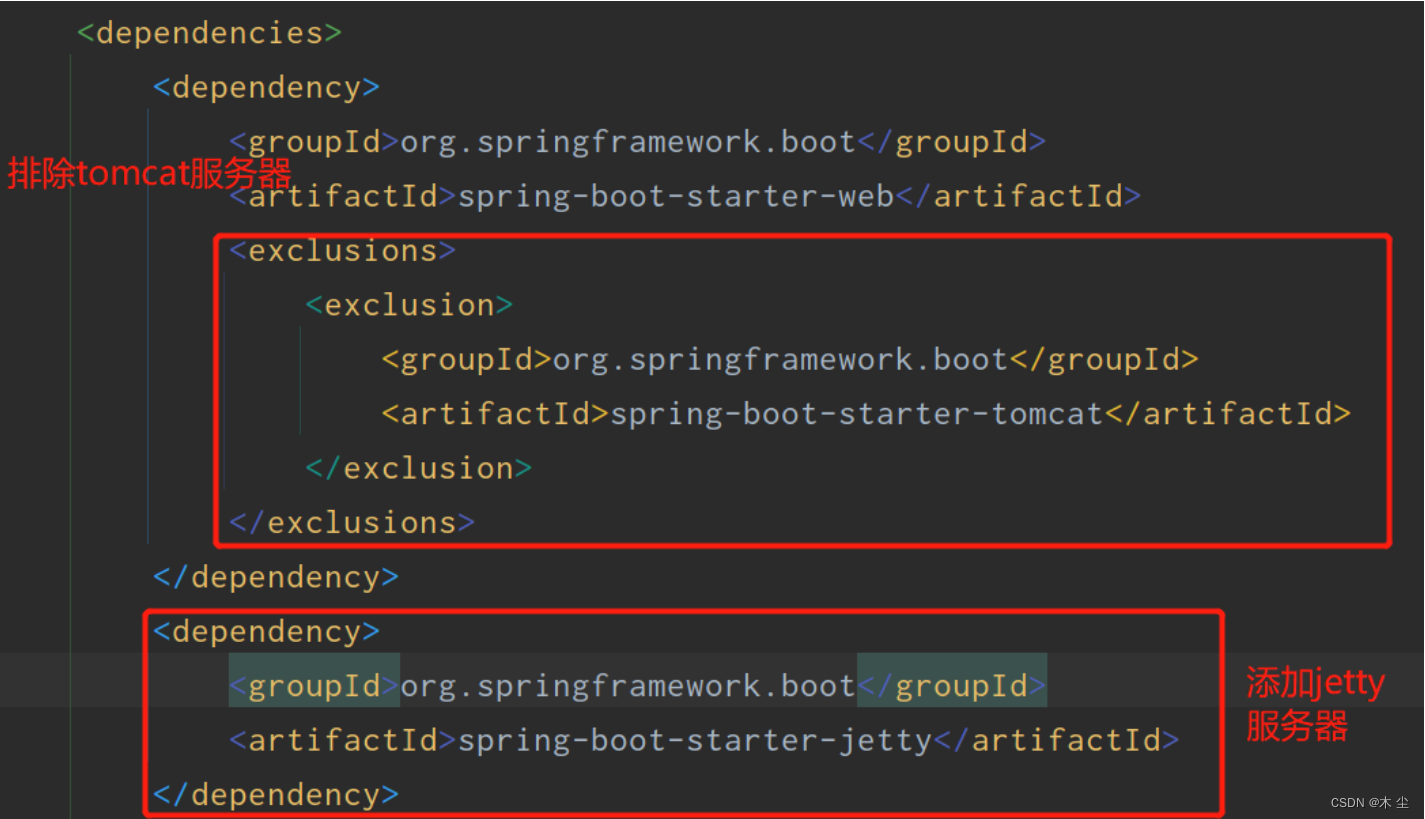The width and height of the screenshot is (1425, 819).
Task: Click the highlighted groupId line for jetty
Action: [638, 686]
